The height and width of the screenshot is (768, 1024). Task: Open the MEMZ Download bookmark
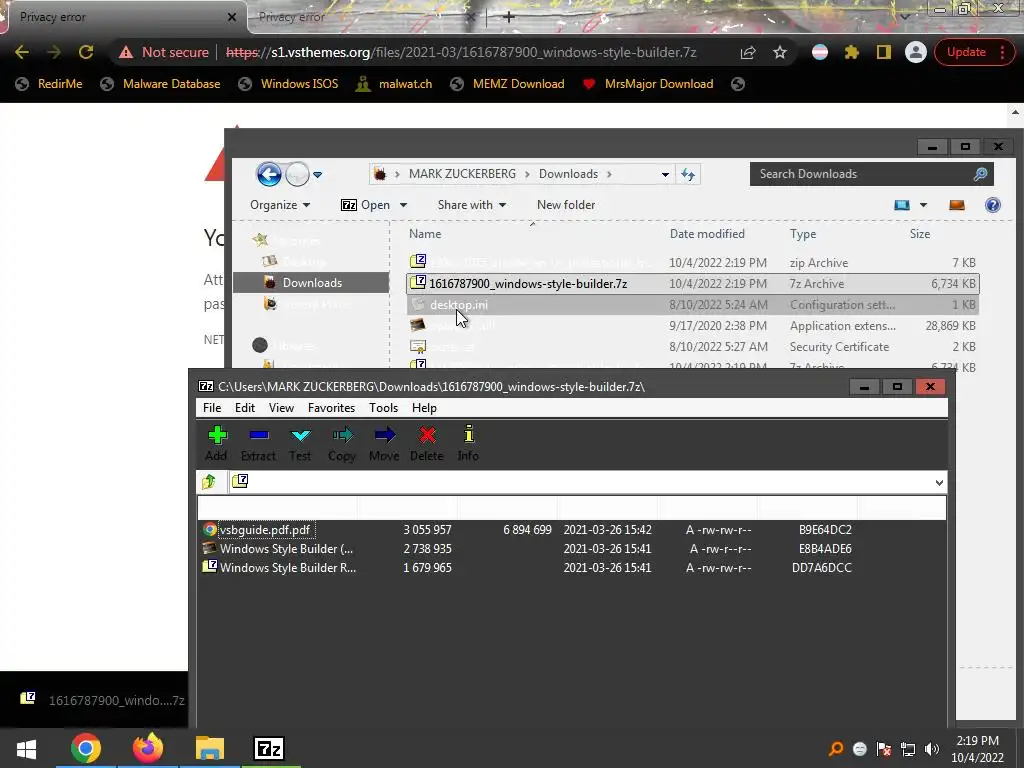tap(507, 84)
